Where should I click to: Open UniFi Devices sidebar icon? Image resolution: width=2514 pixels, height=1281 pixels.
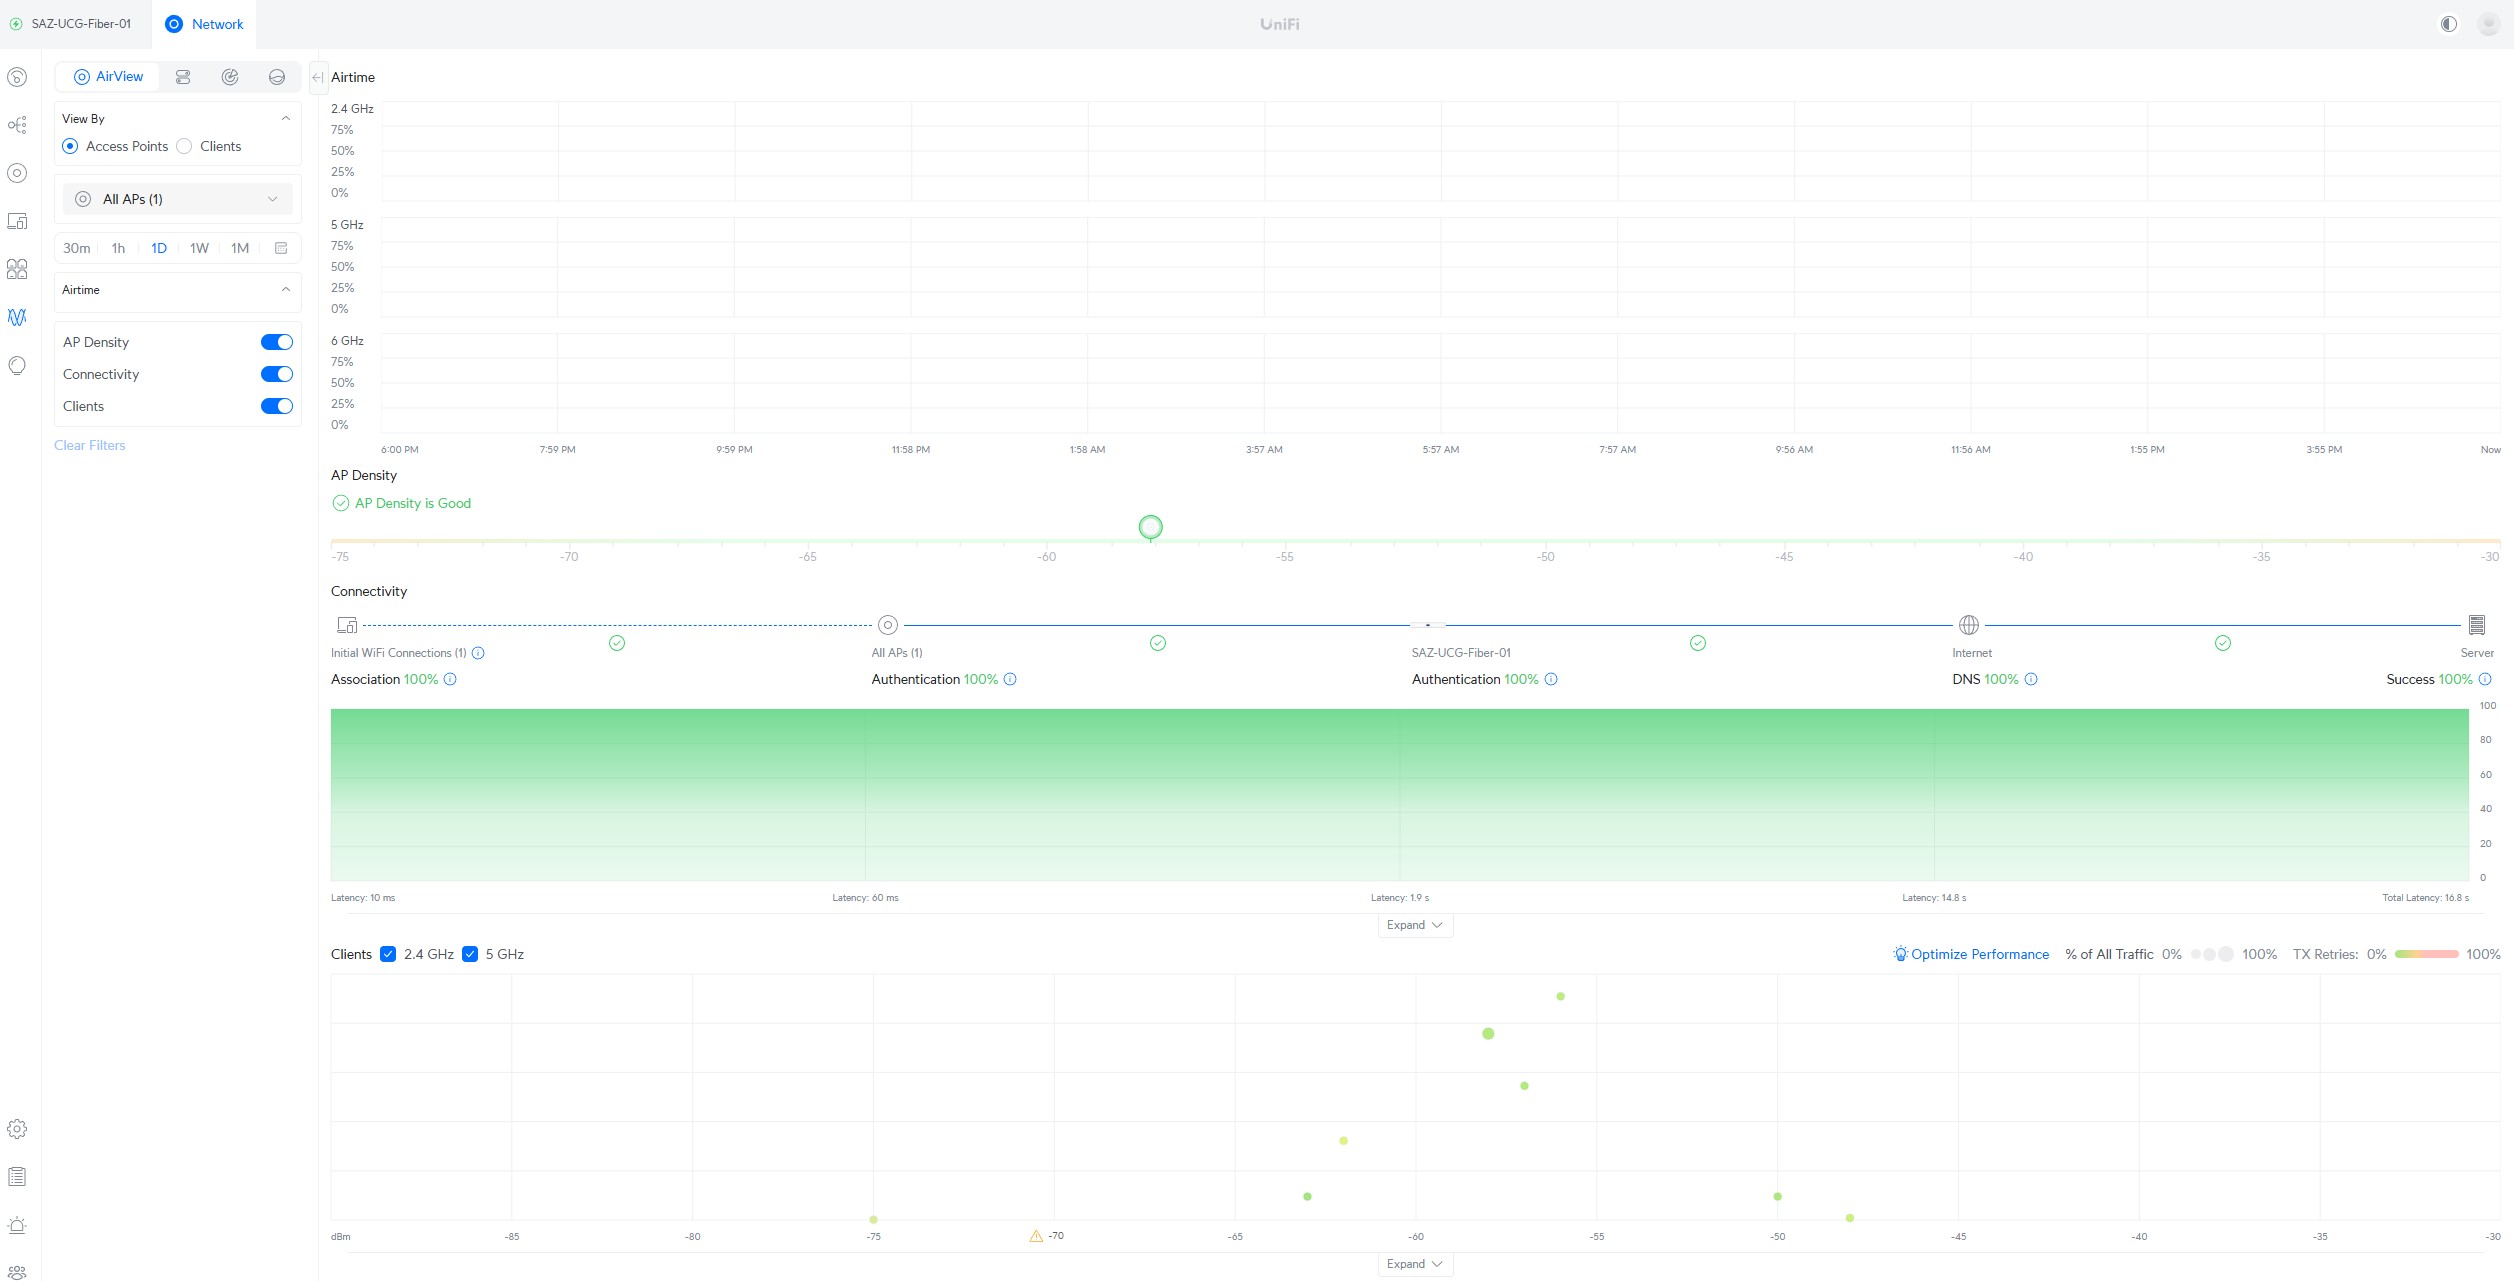17,173
